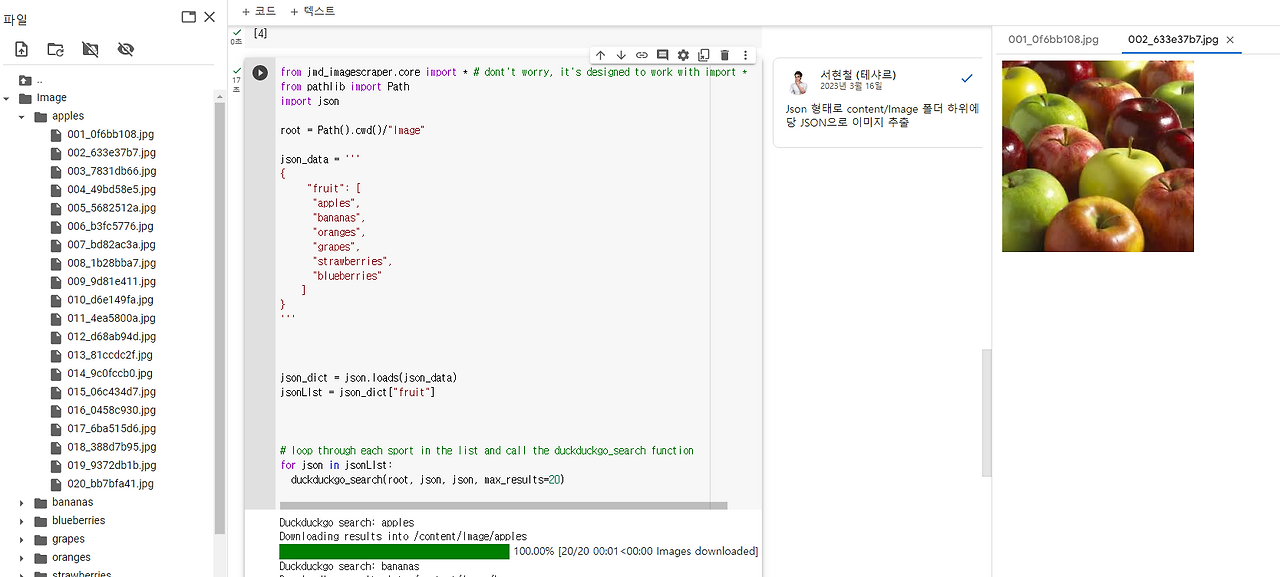Expand the bananas folder

[21, 502]
